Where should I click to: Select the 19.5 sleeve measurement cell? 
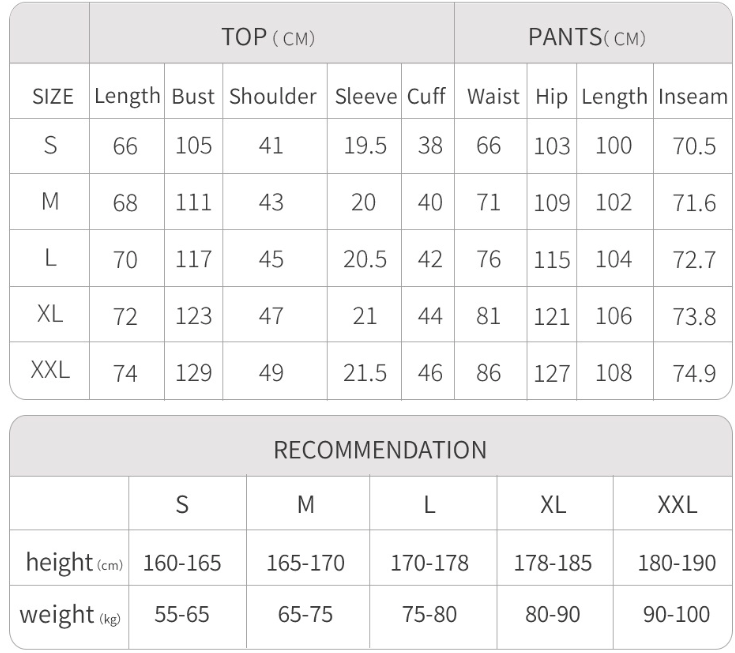pyautogui.click(x=365, y=146)
